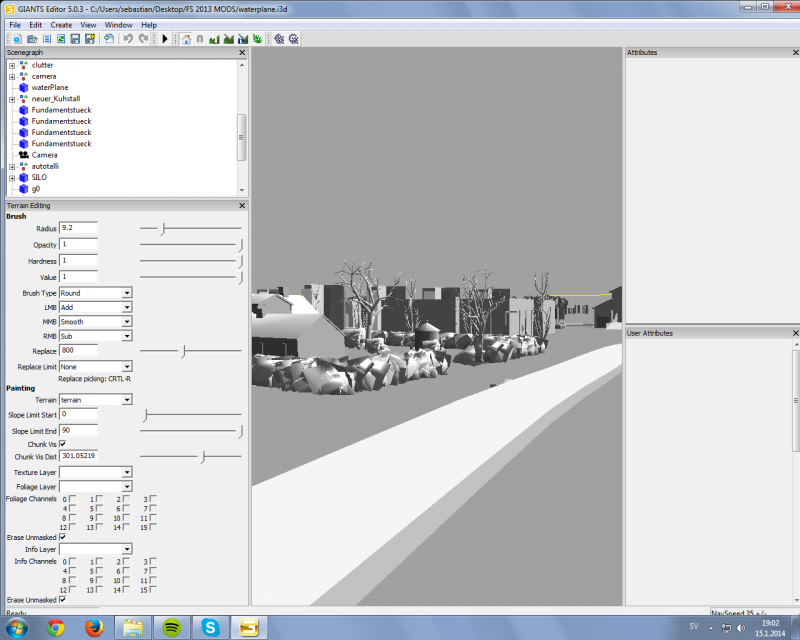Click the second purple gear toolbar icon
This screenshot has width=800, height=640.
click(x=293, y=39)
